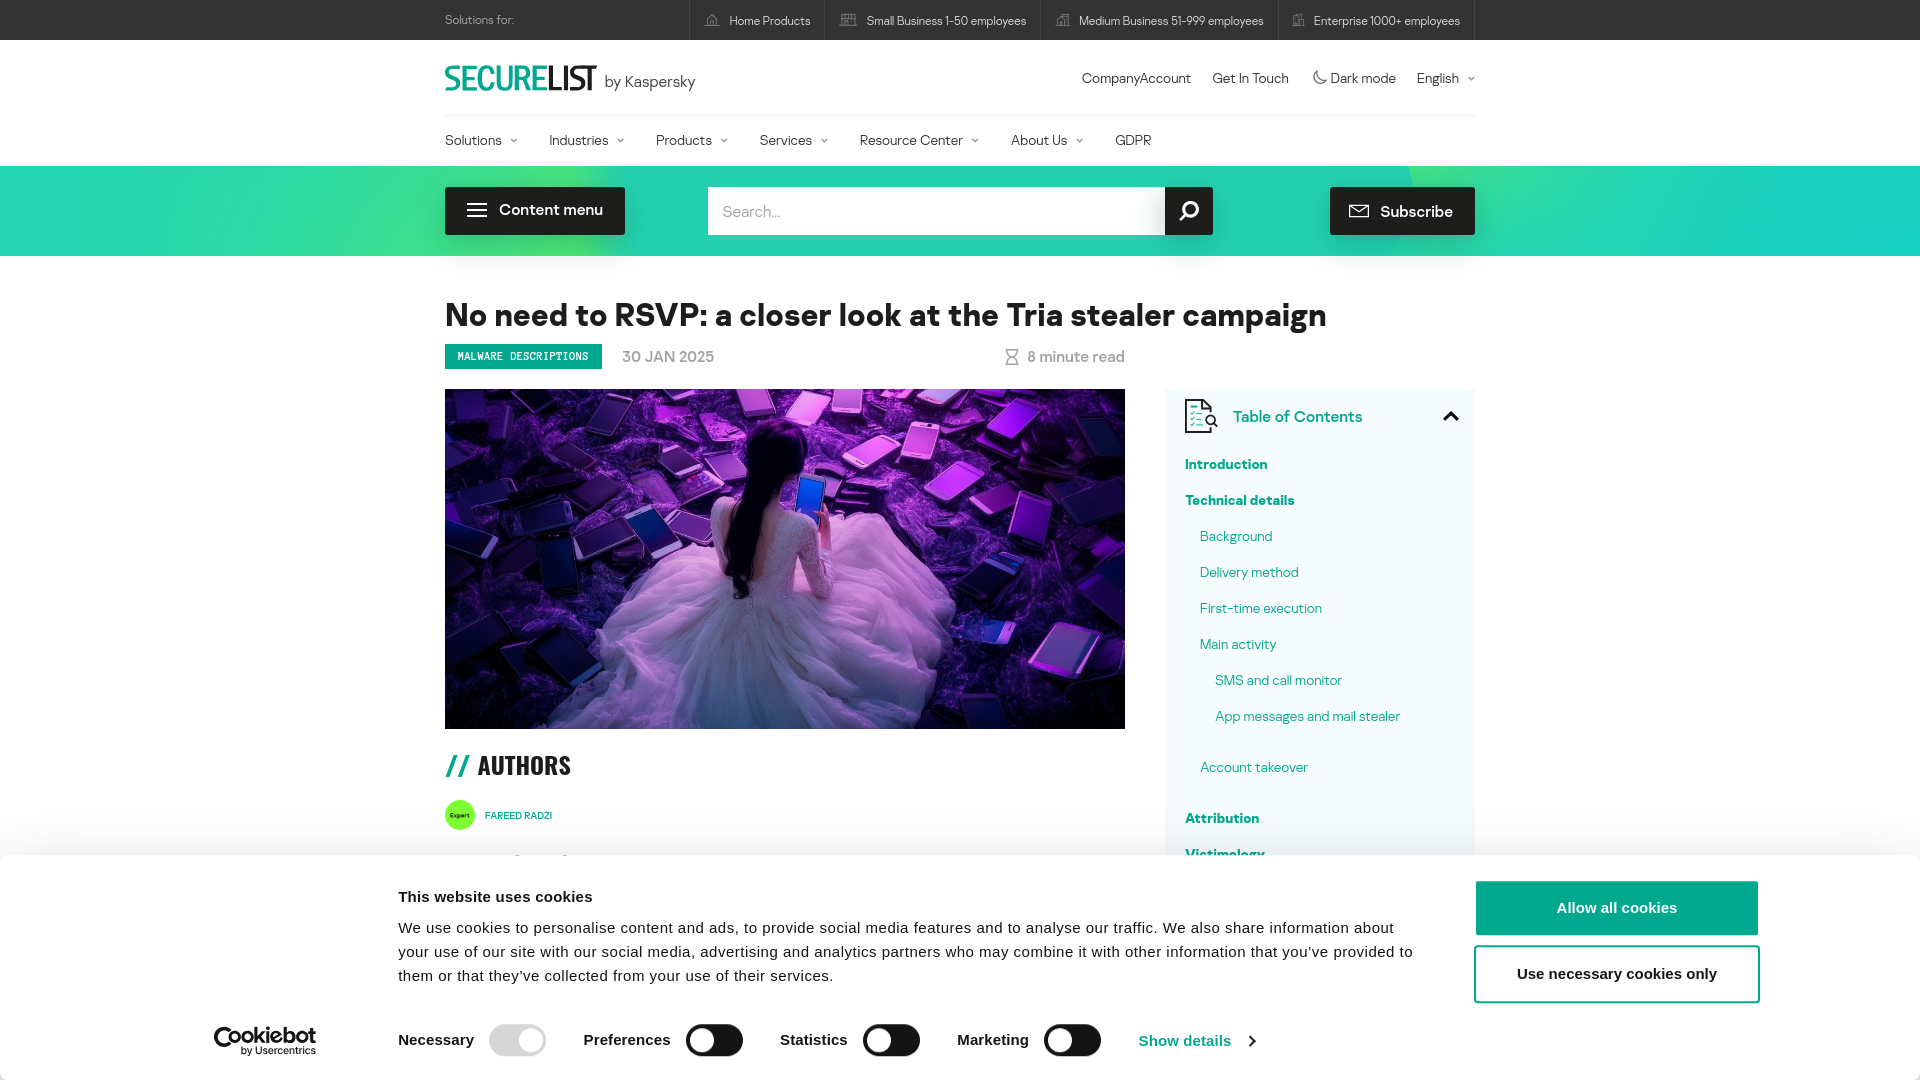
Task: Click the Table of Contents collapse chevron
Action: [x=1451, y=415]
